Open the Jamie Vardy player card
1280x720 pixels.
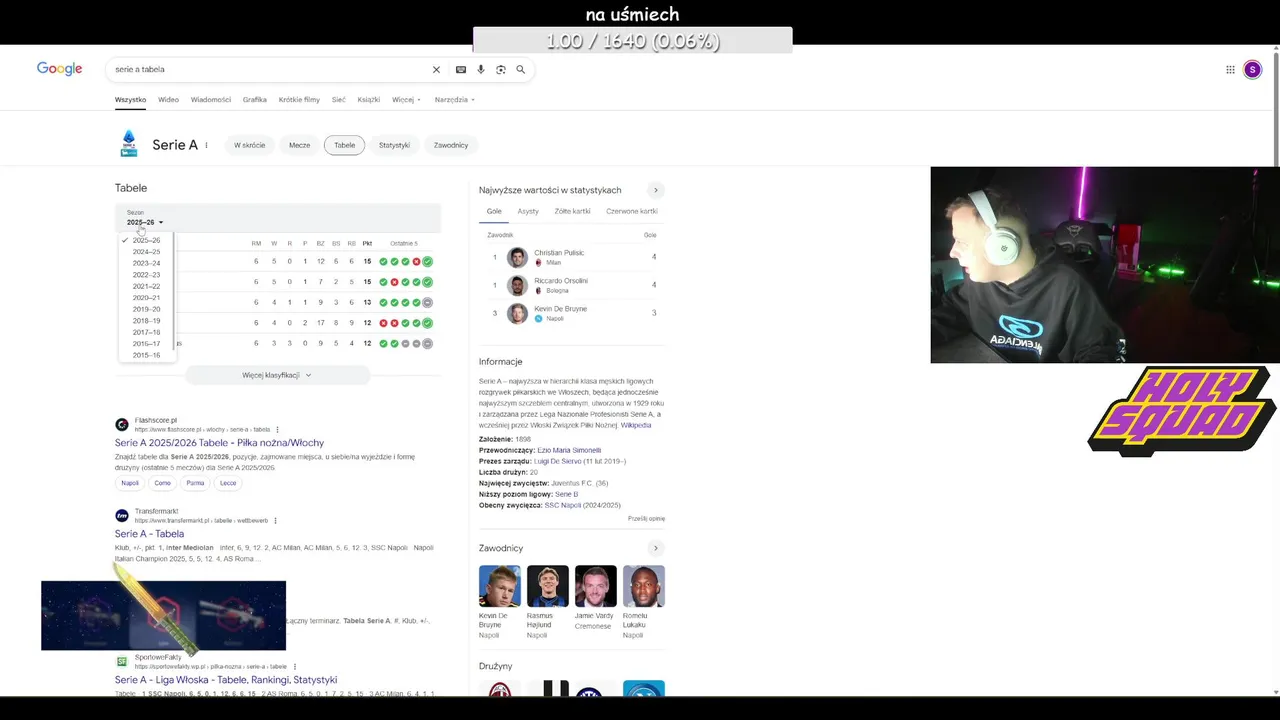[595, 598]
